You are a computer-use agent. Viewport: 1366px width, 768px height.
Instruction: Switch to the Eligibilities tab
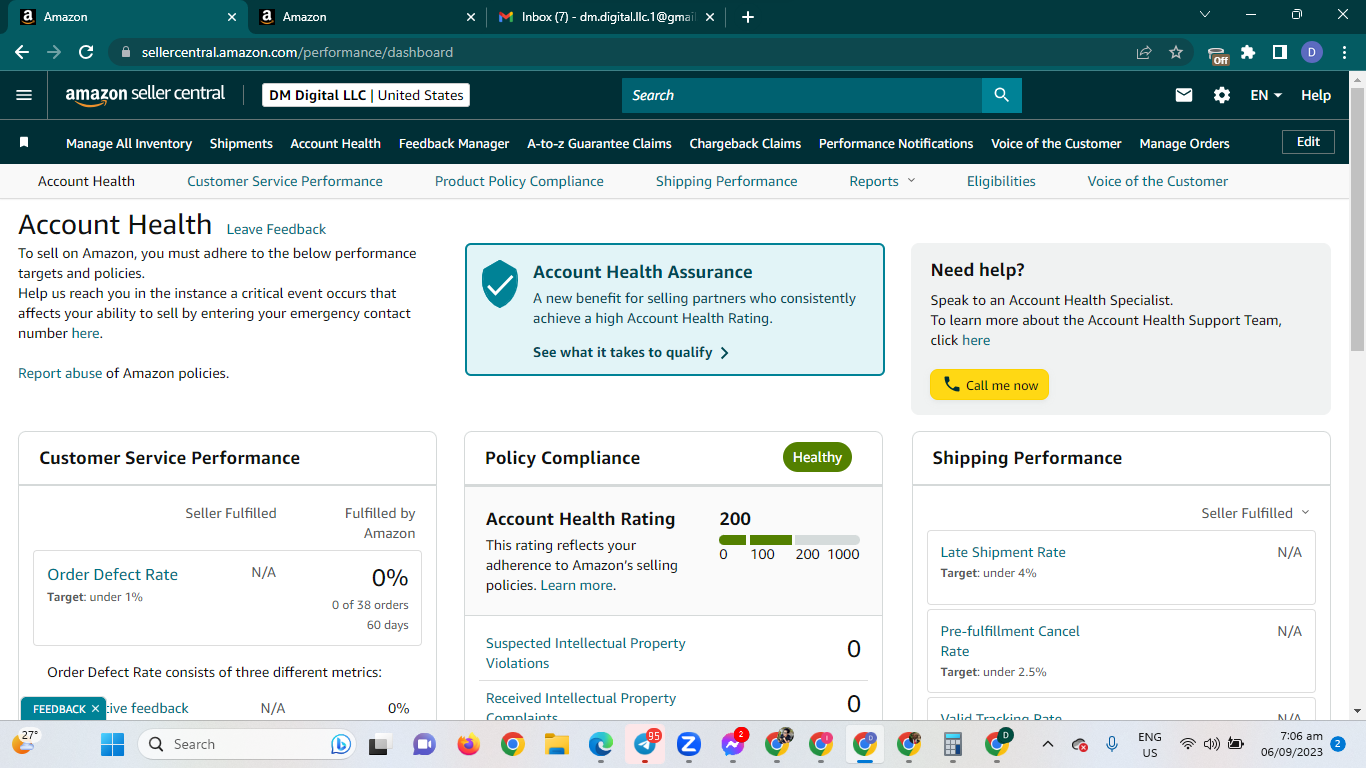(x=1001, y=181)
